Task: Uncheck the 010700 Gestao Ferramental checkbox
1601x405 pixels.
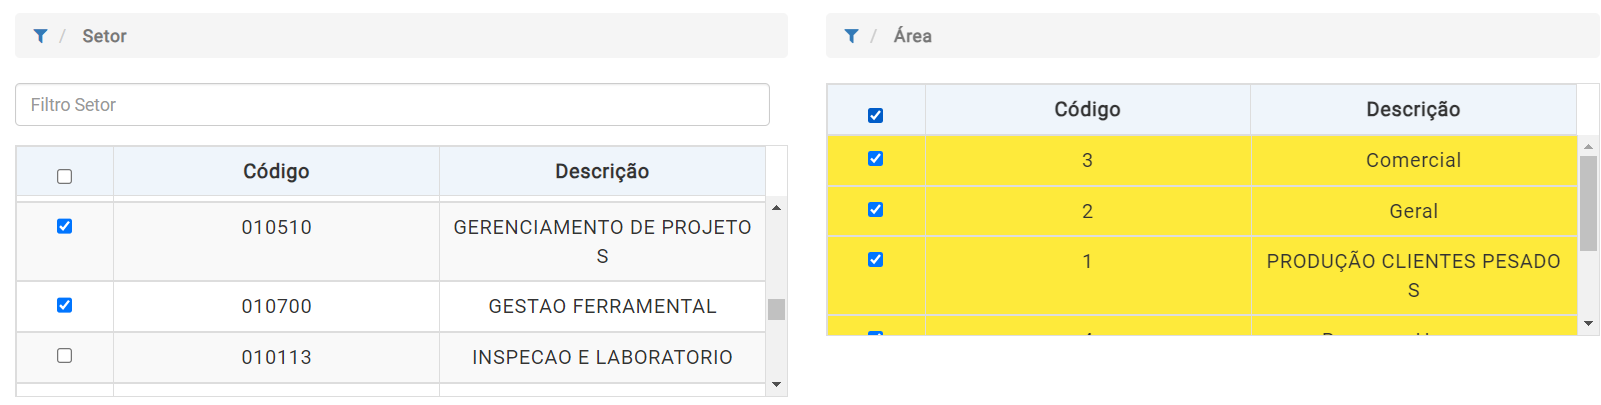Action: point(65,305)
